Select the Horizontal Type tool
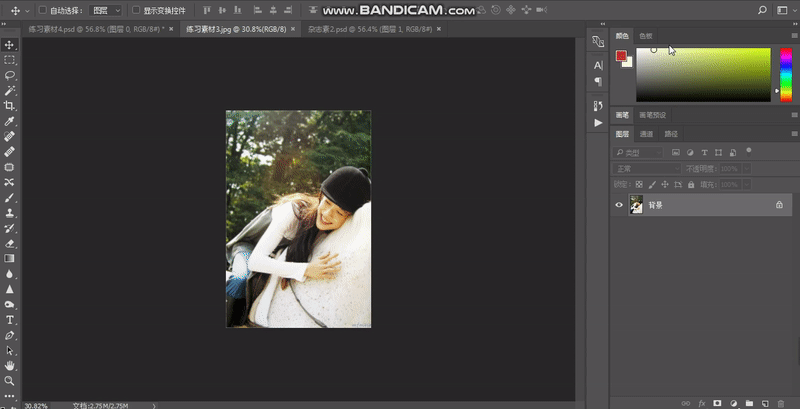Image resolution: width=800 pixels, height=409 pixels. (x=10, y=319)
